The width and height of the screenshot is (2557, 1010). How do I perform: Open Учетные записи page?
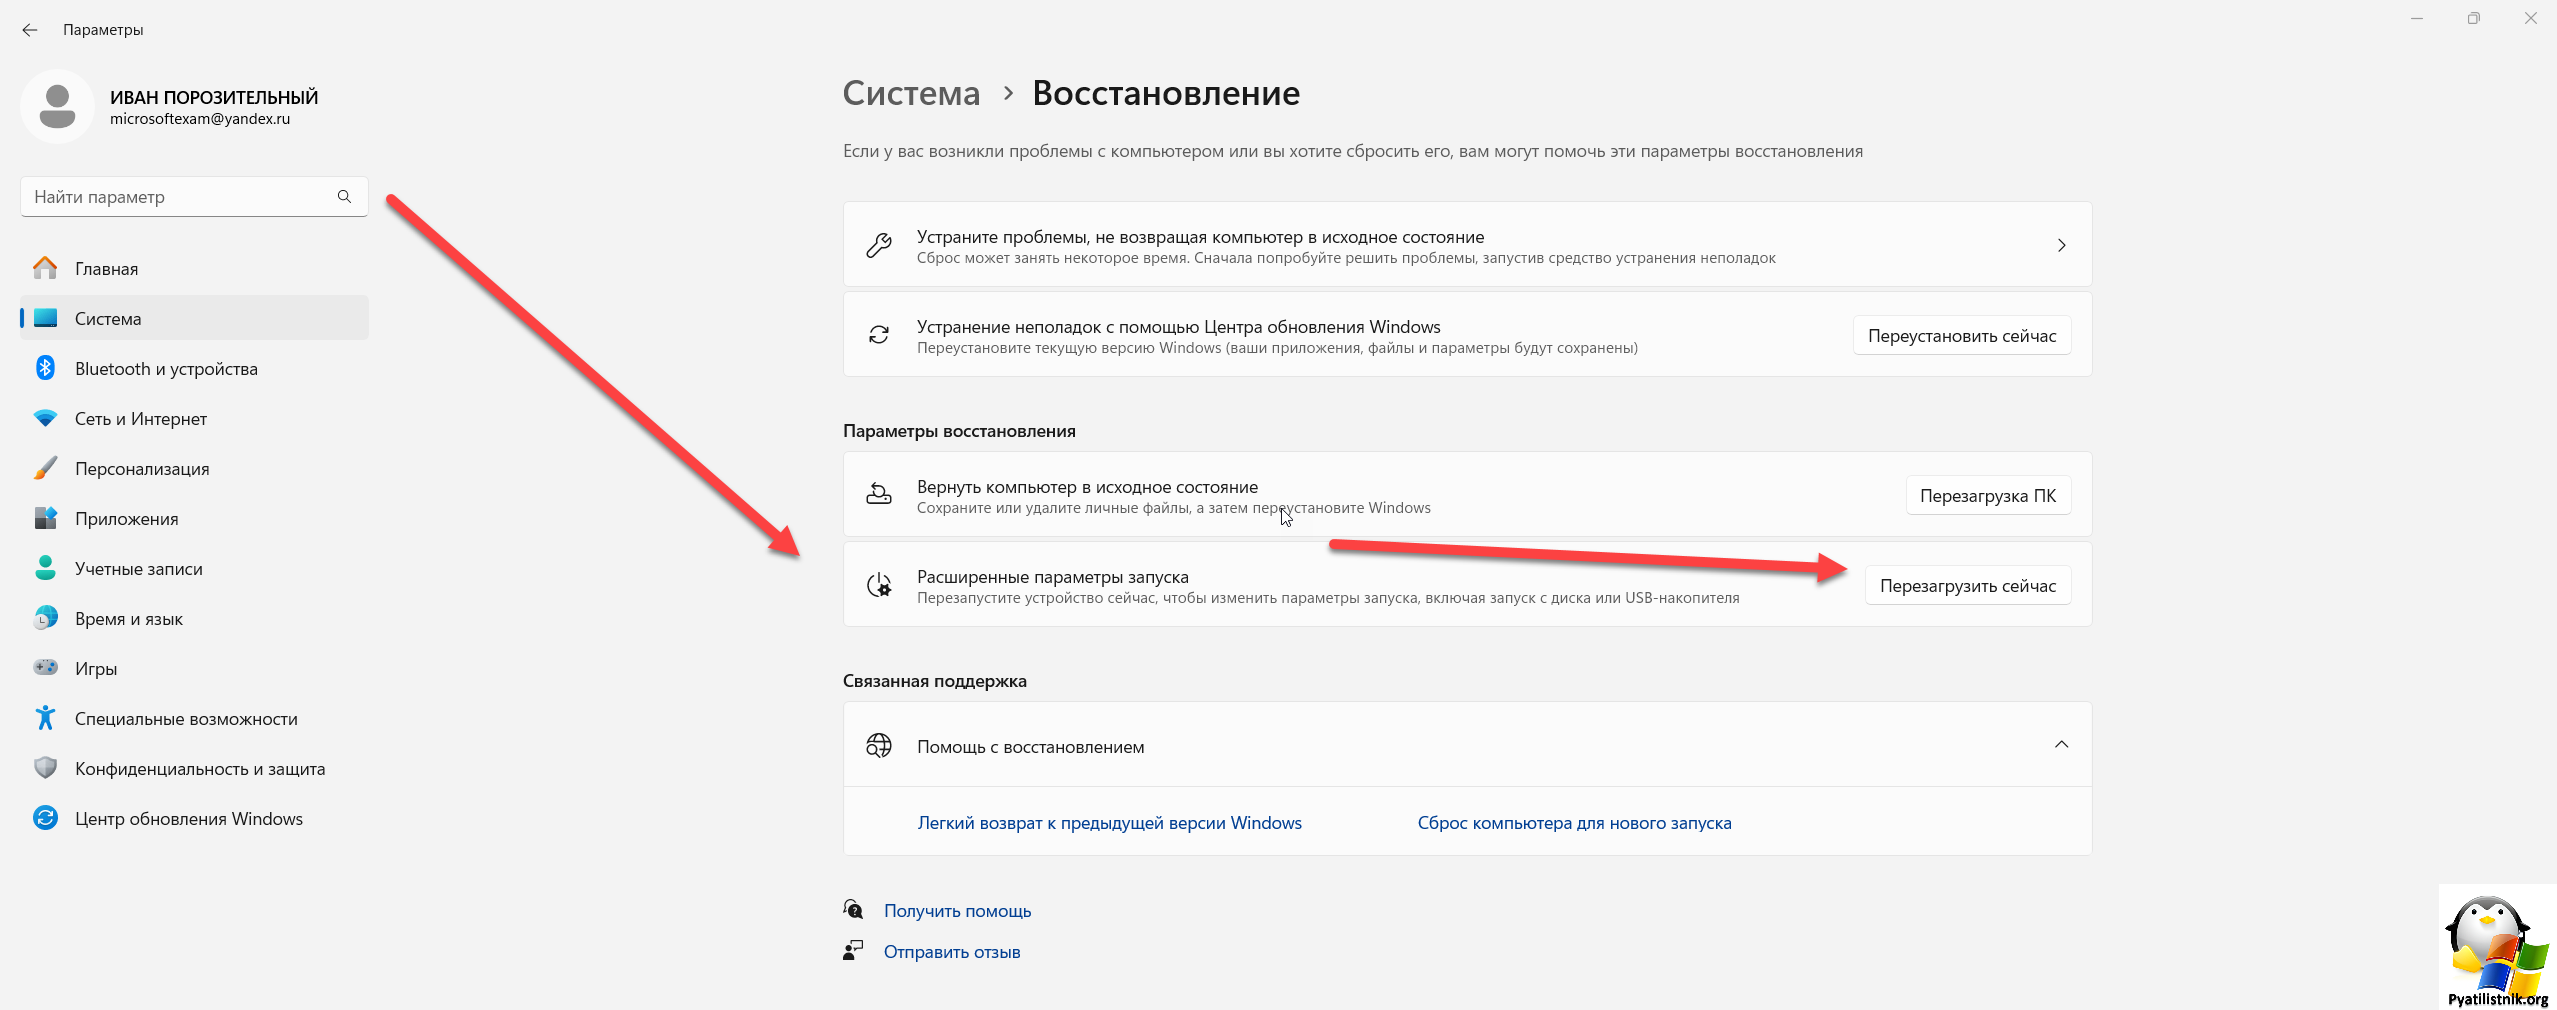(x=194, y=568)
